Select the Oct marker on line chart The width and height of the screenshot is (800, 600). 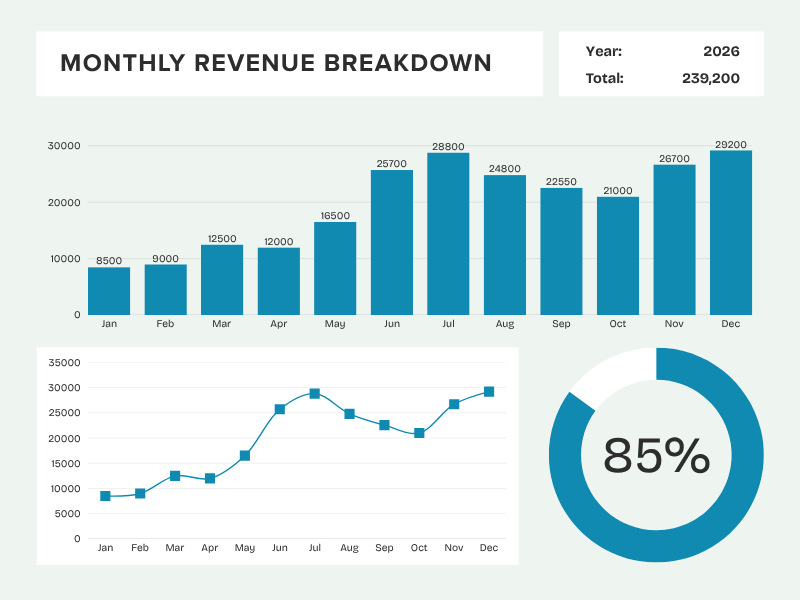coord(419,433)
